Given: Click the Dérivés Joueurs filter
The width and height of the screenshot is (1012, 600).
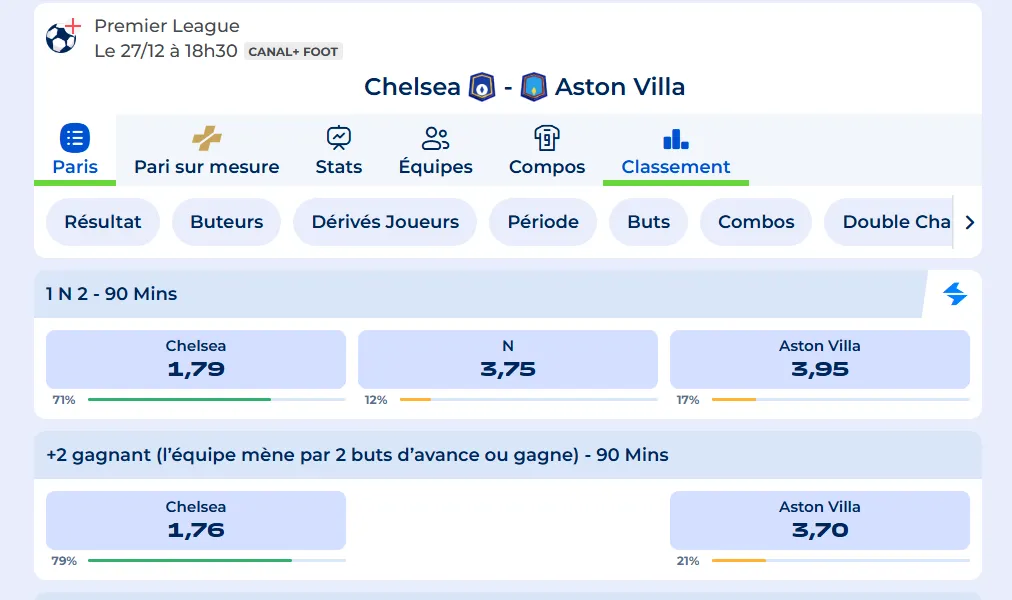Looking at the screenshot, I should 384,222.
